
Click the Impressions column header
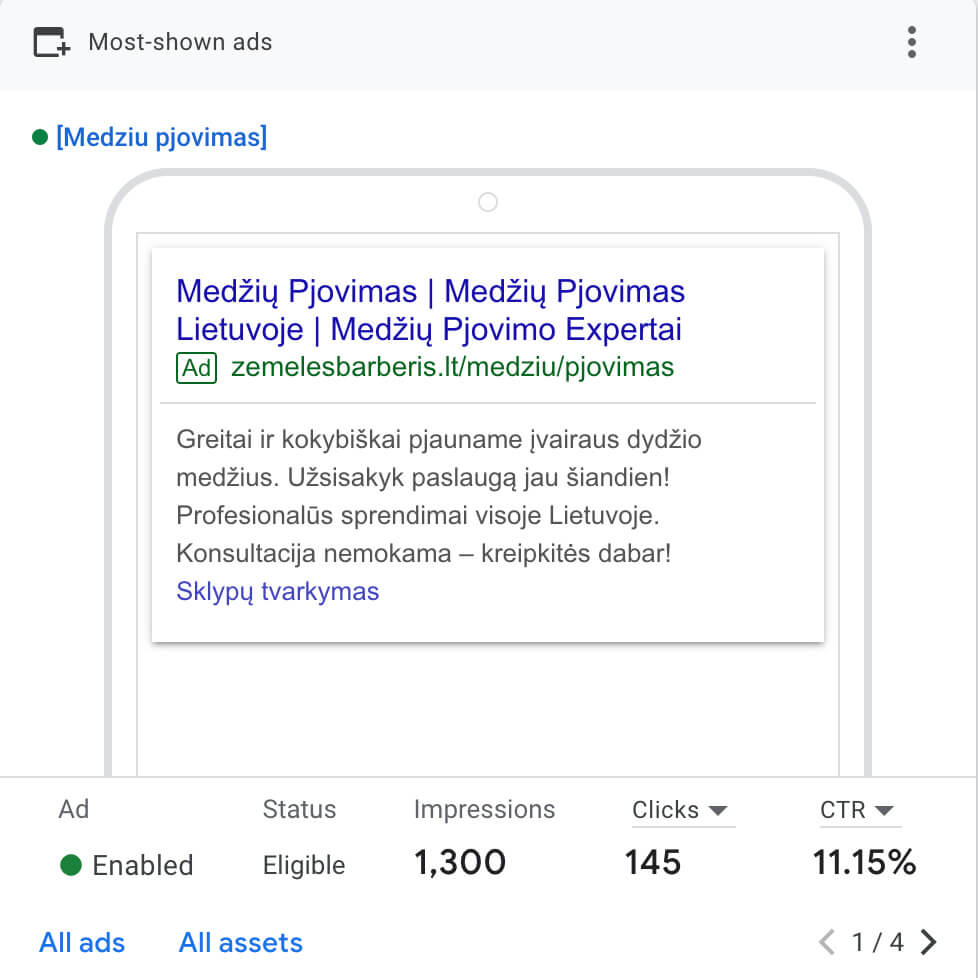[x=484, y=810]
